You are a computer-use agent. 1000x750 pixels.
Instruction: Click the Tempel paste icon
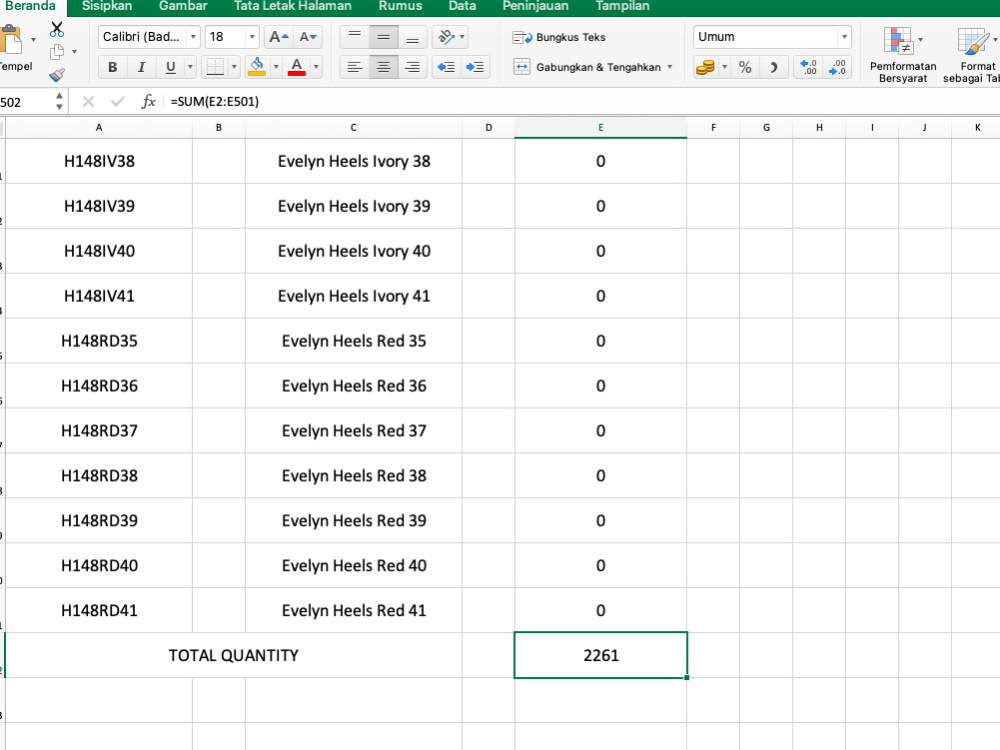(x=11, y=40)
